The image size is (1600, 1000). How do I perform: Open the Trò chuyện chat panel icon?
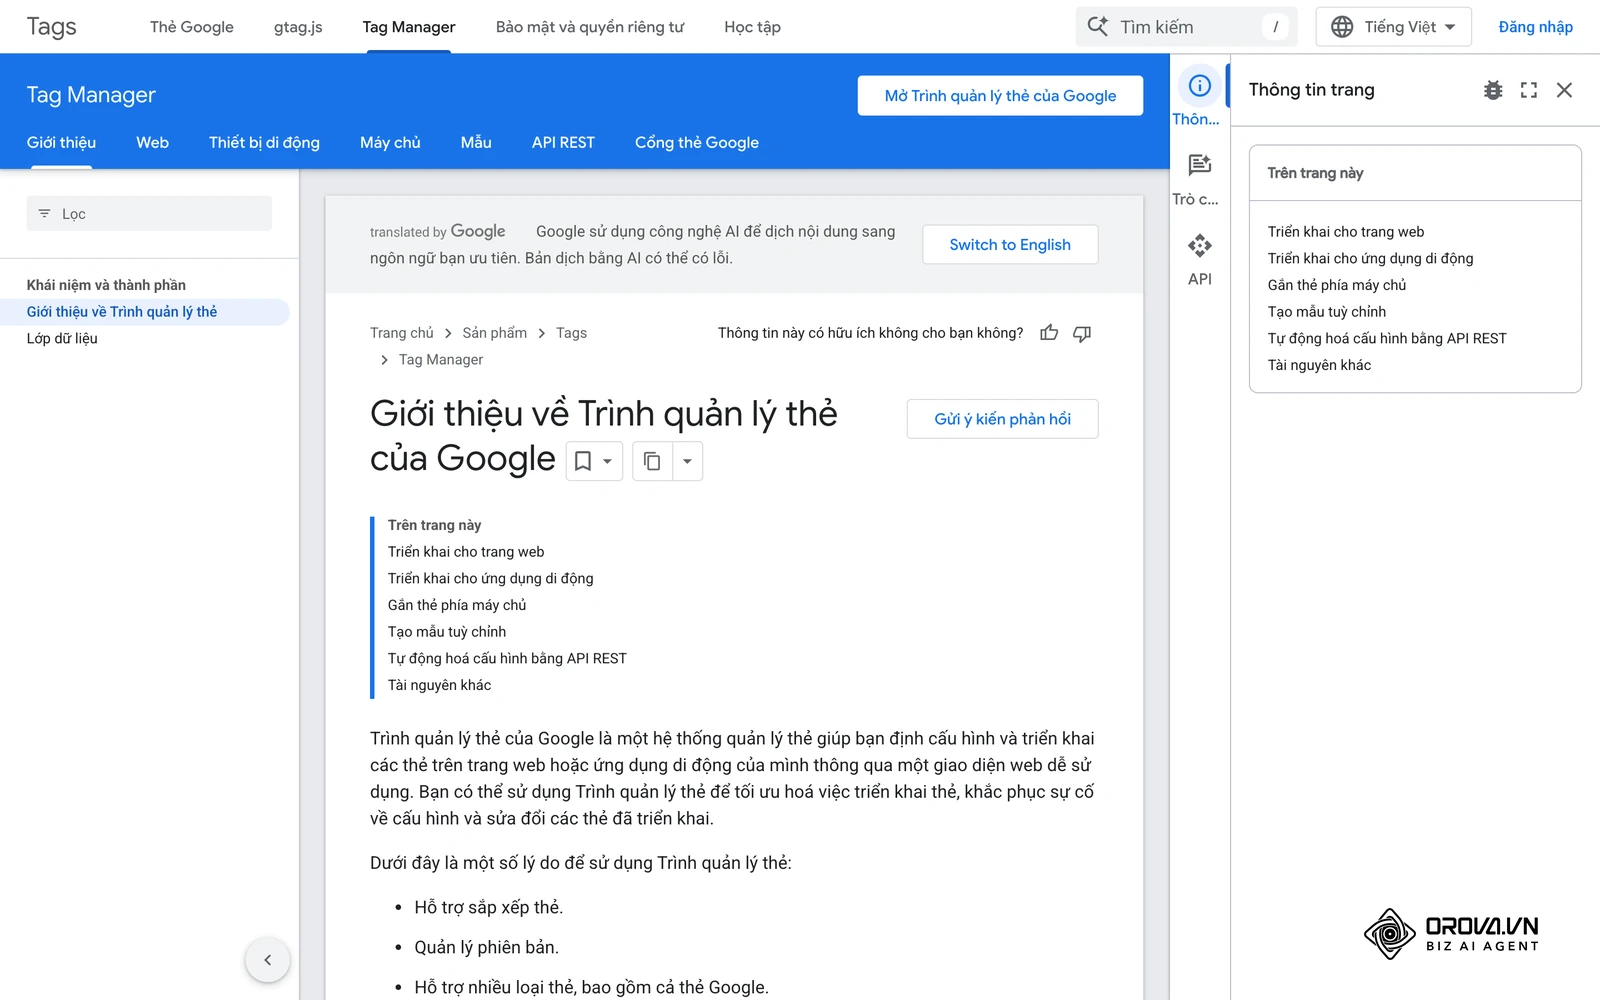(1199, 165)
